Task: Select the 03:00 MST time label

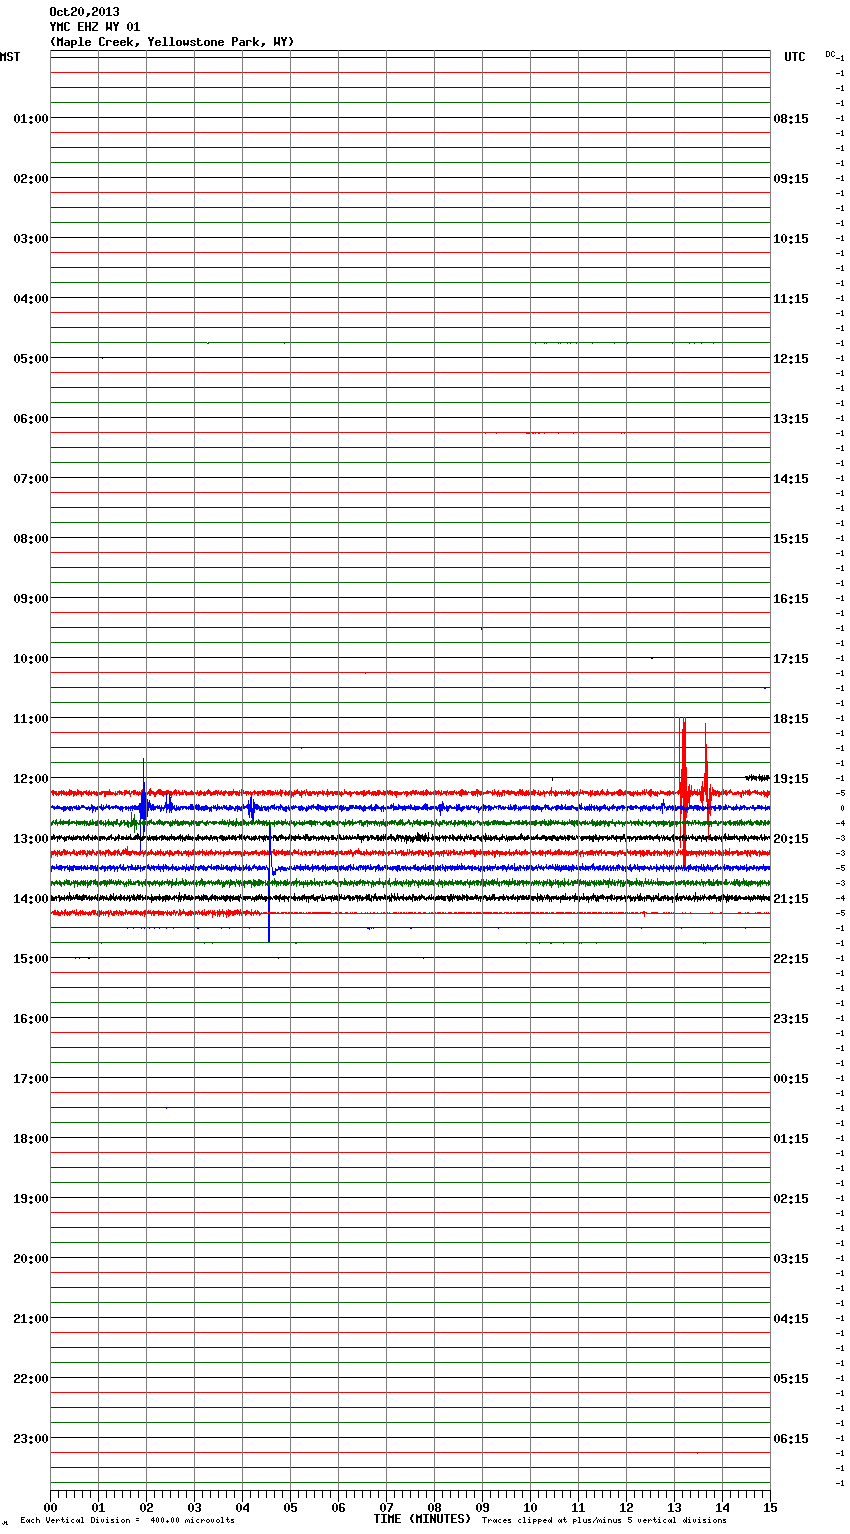Action: [31, 239]
